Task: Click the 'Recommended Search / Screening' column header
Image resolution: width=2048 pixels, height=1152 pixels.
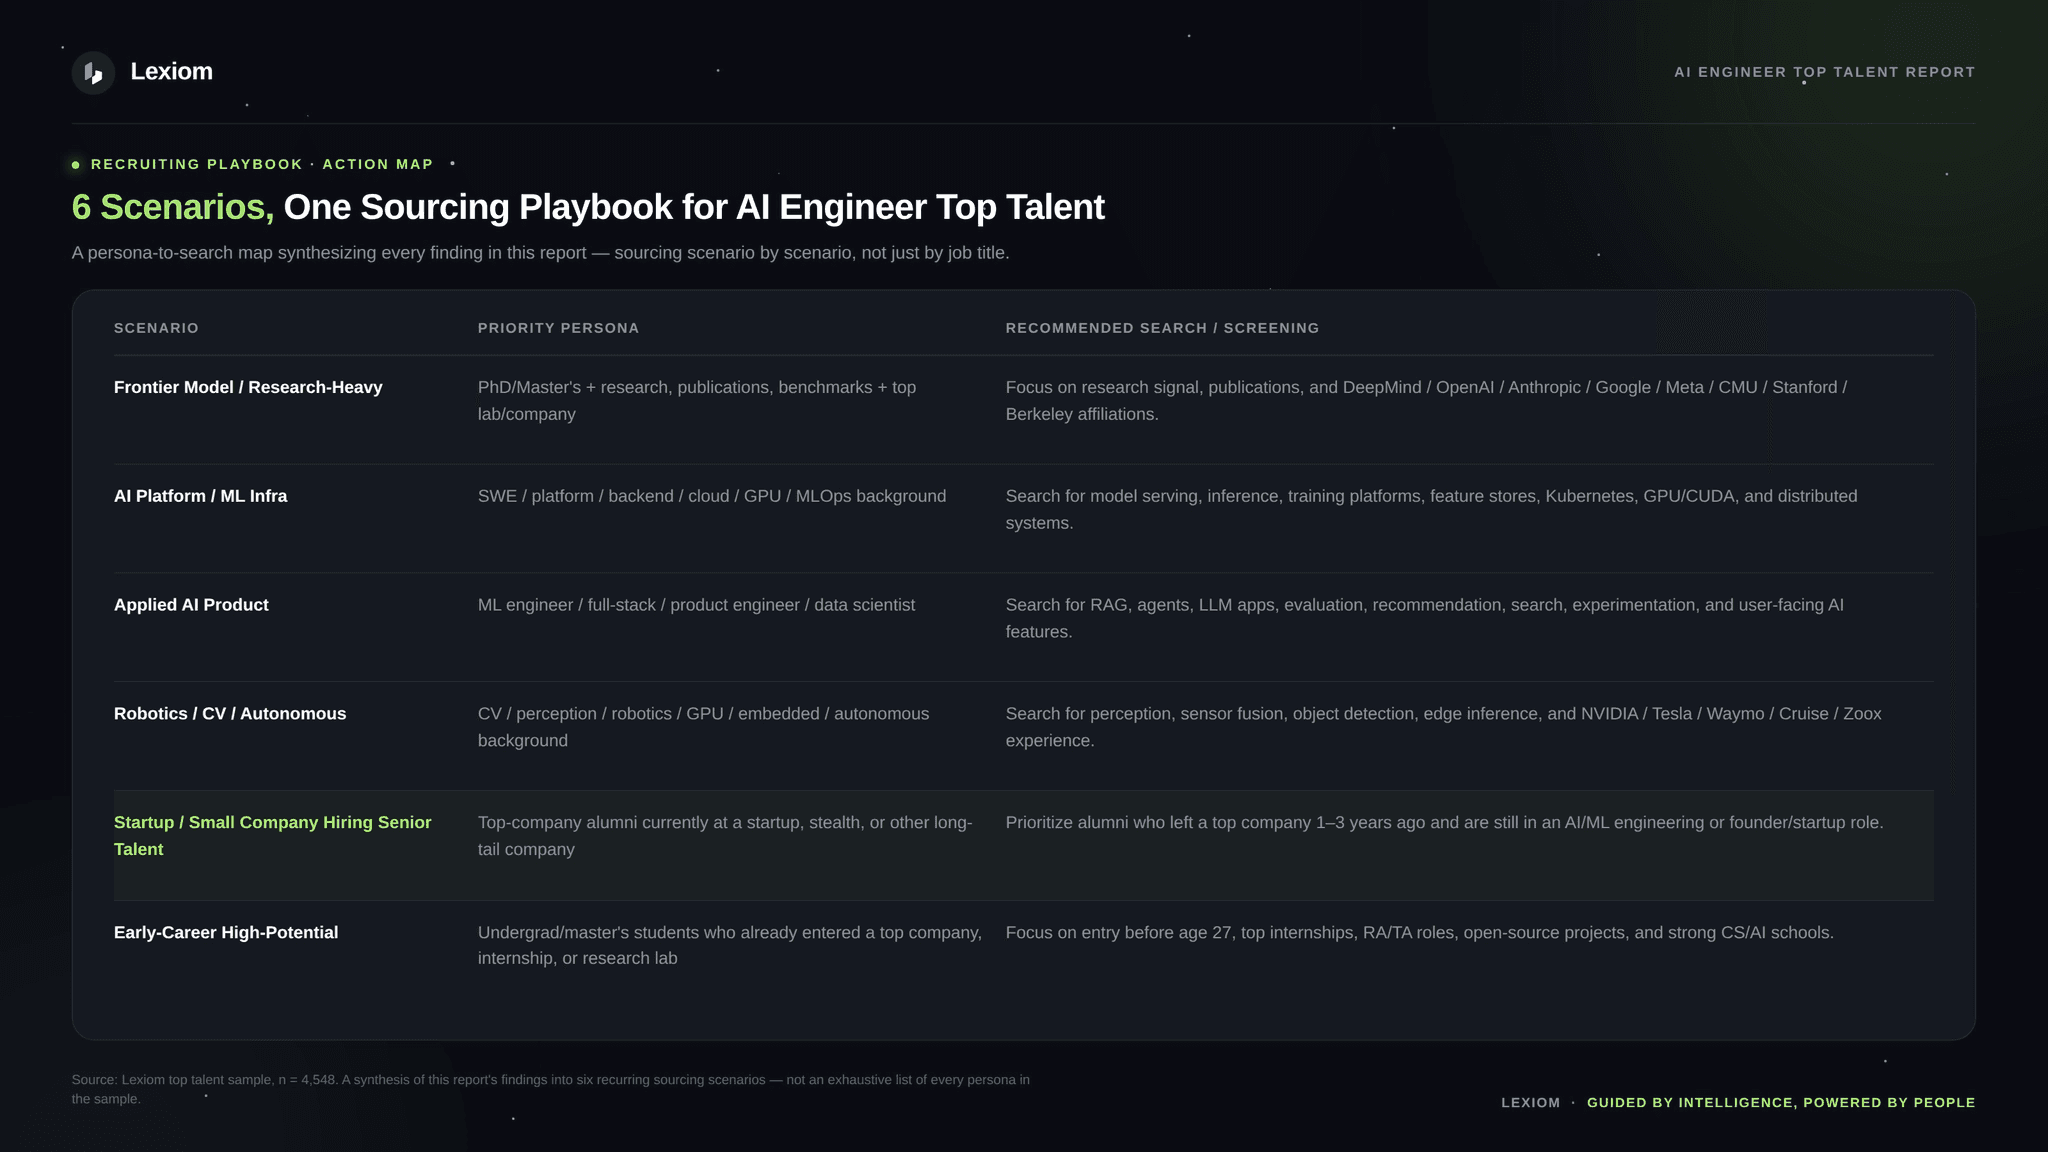Action: [x=1162, y=328]
